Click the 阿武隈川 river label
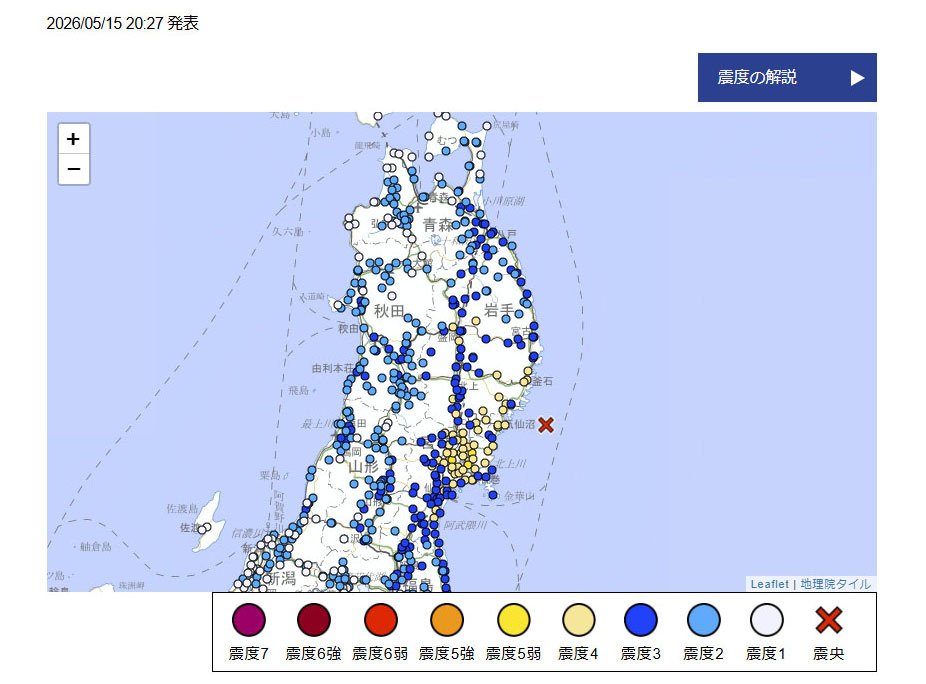 pos(465,525)
